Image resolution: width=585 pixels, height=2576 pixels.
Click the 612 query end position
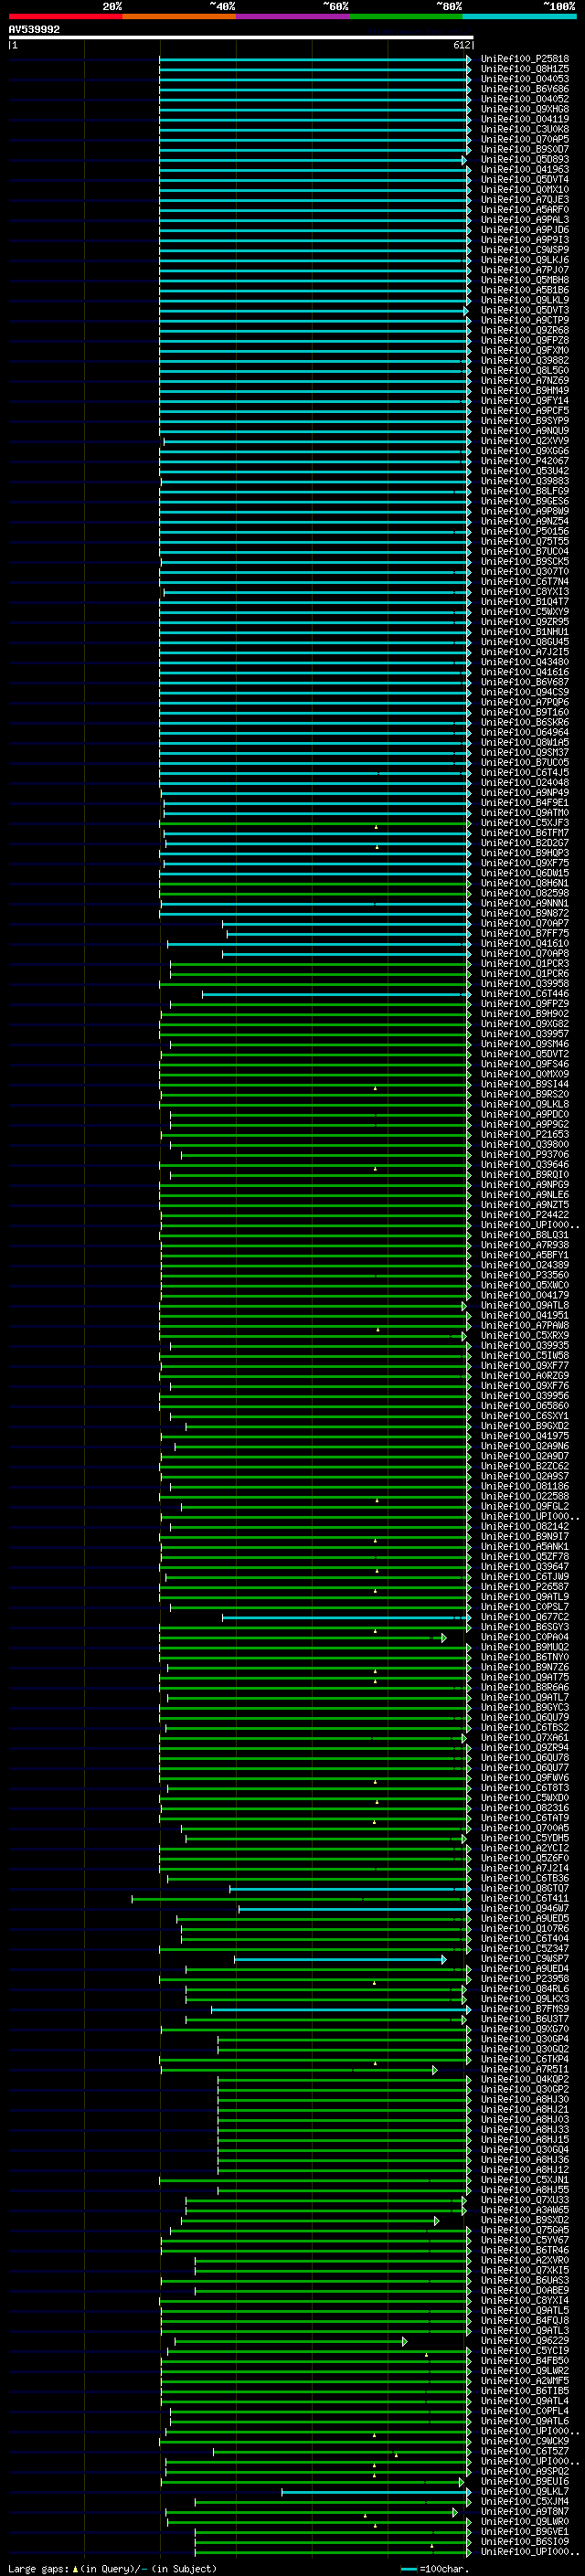[x=461, y=46]
